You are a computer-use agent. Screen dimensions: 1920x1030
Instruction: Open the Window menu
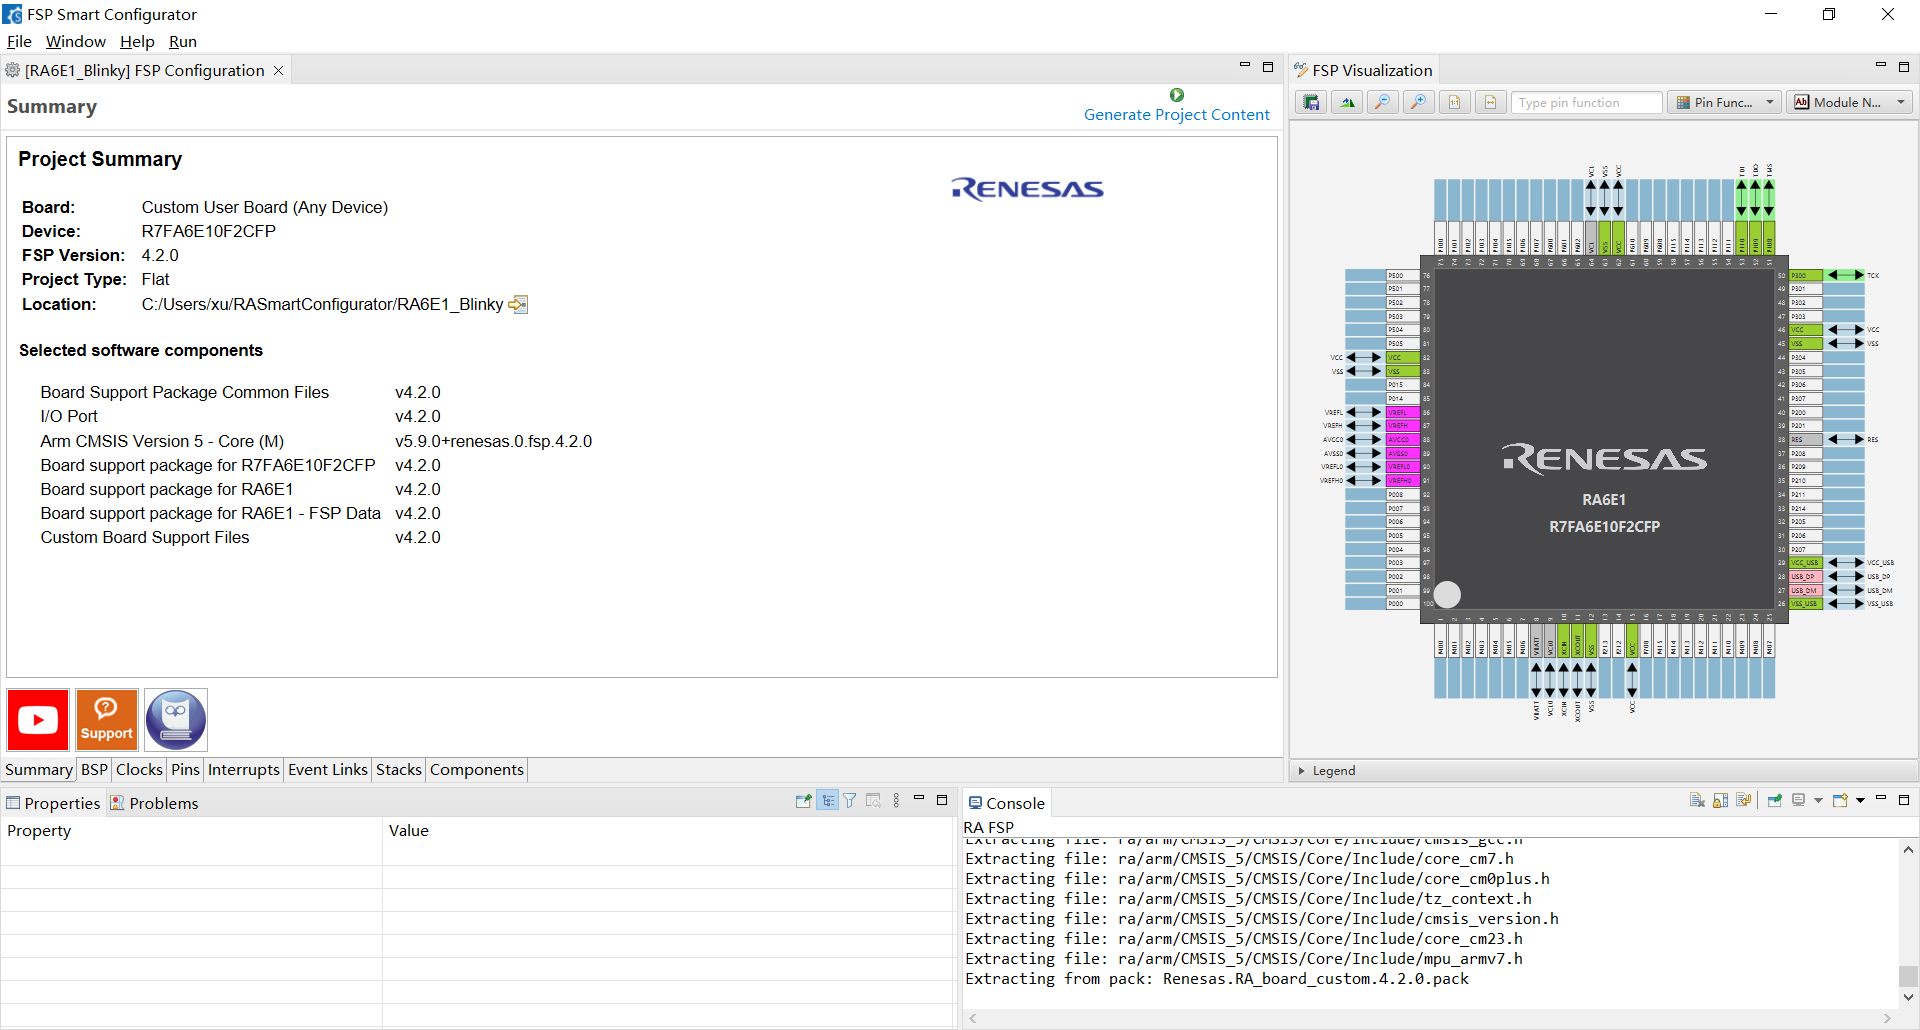pyautogui.click(x=76, y=42)
